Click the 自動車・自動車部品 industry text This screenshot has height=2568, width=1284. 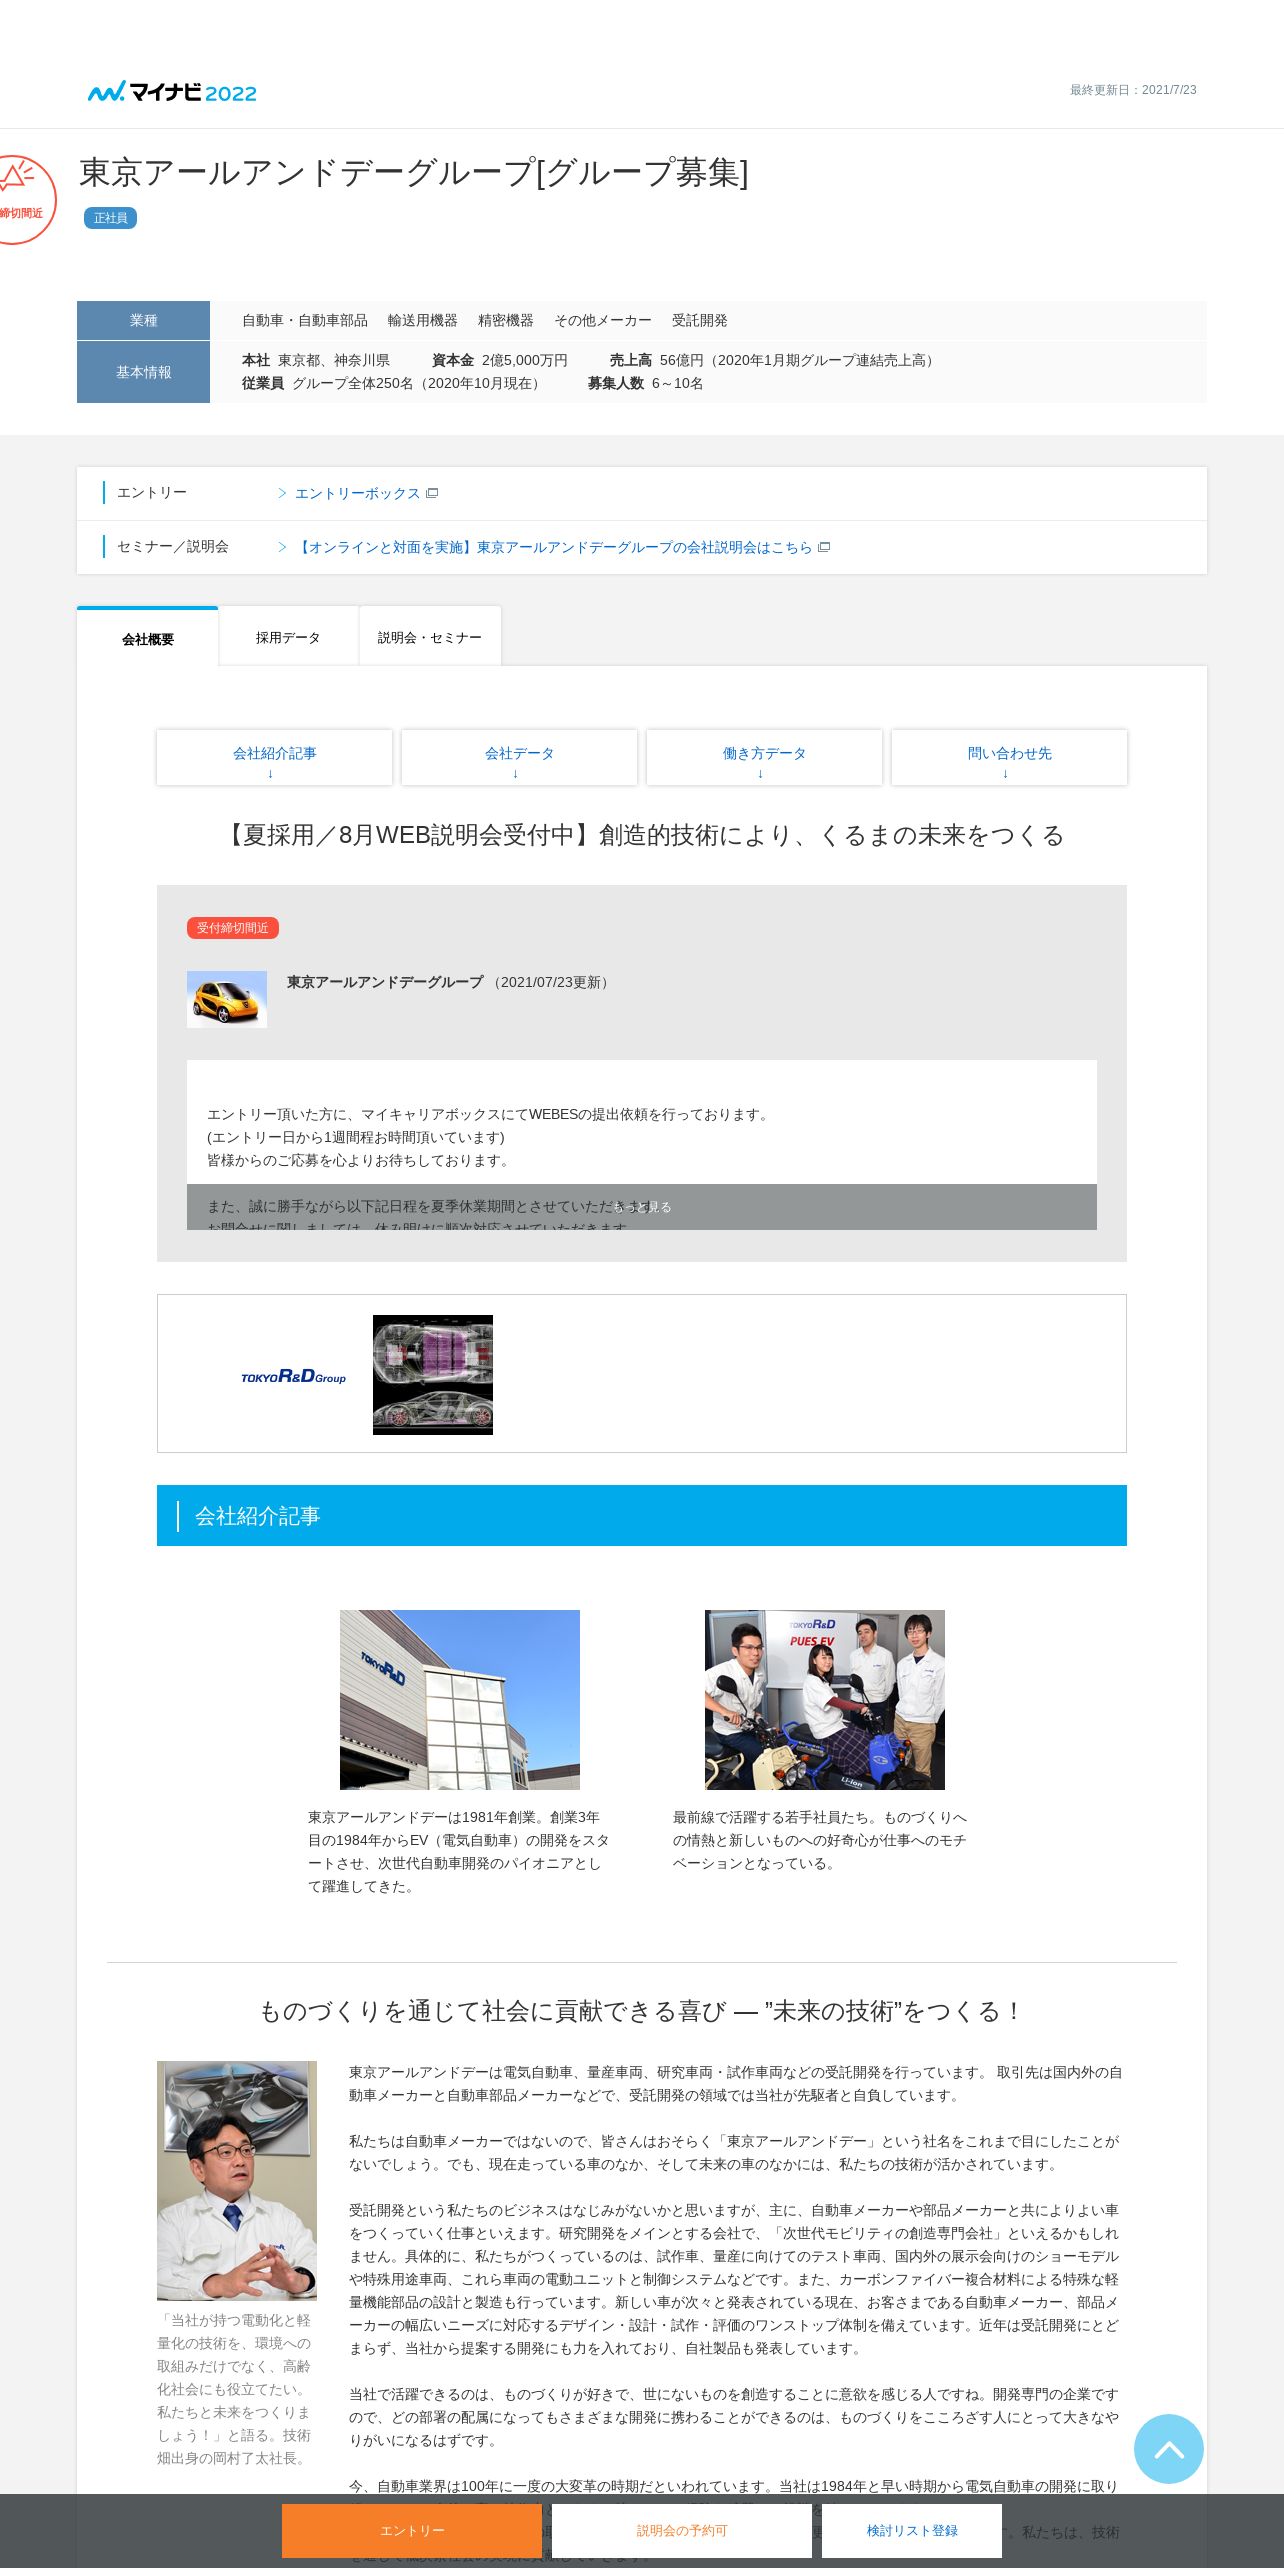(305, 320)
